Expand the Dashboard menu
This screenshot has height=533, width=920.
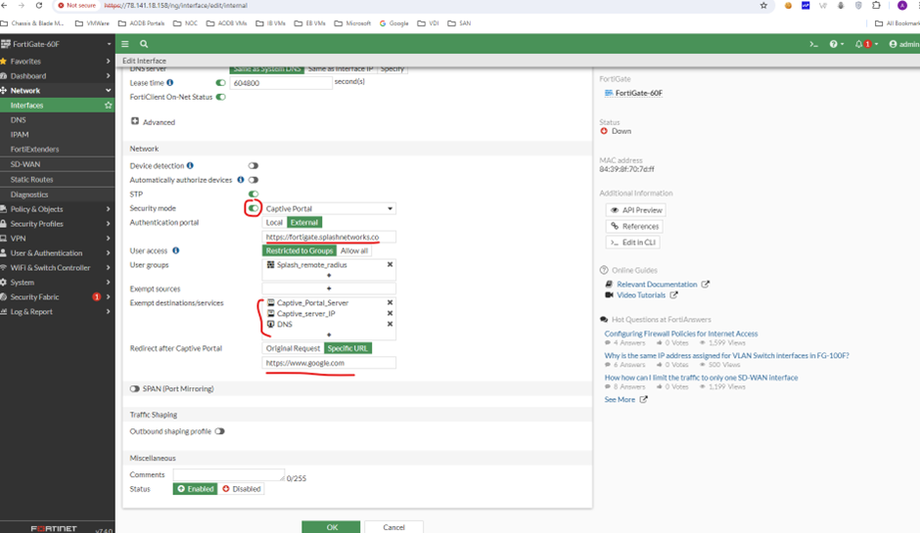pyautogui.click(x=57, y=76)
